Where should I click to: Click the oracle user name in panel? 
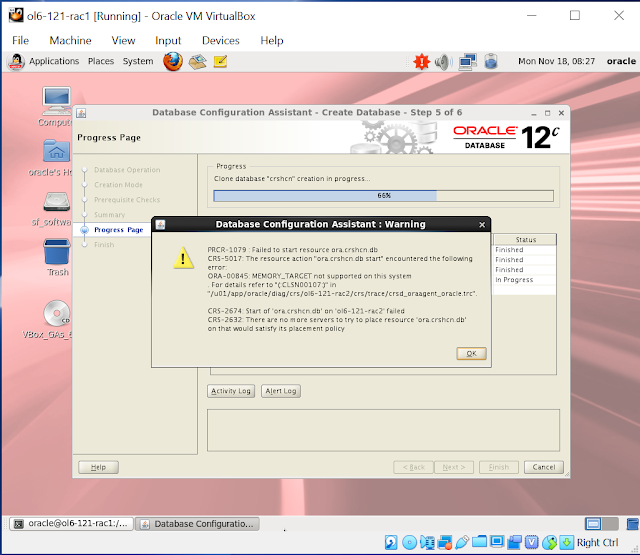pos(621,61)
